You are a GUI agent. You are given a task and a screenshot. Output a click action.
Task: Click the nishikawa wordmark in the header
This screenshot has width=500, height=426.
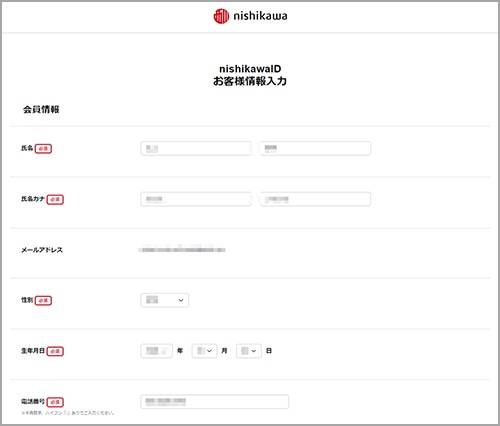(260, 16)
